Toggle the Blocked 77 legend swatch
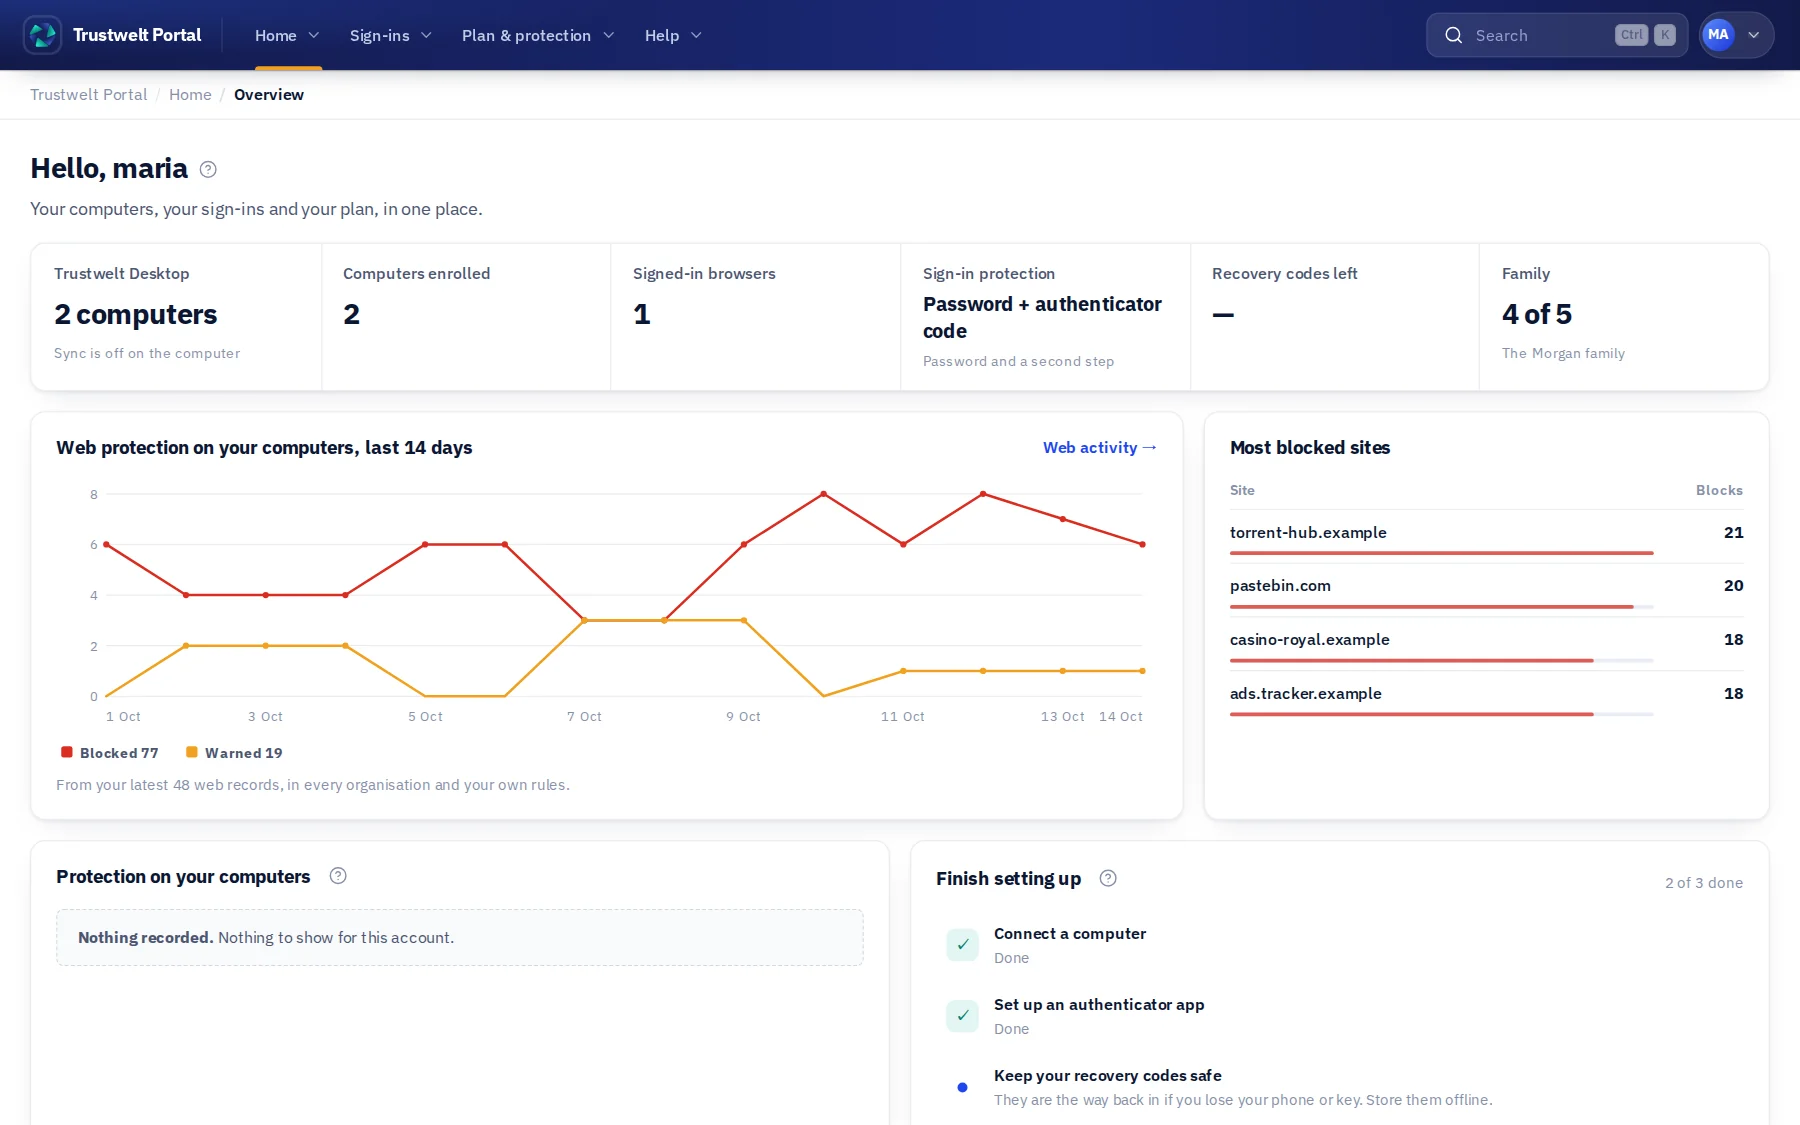The image size is (1800, 1125). [67, 752]
